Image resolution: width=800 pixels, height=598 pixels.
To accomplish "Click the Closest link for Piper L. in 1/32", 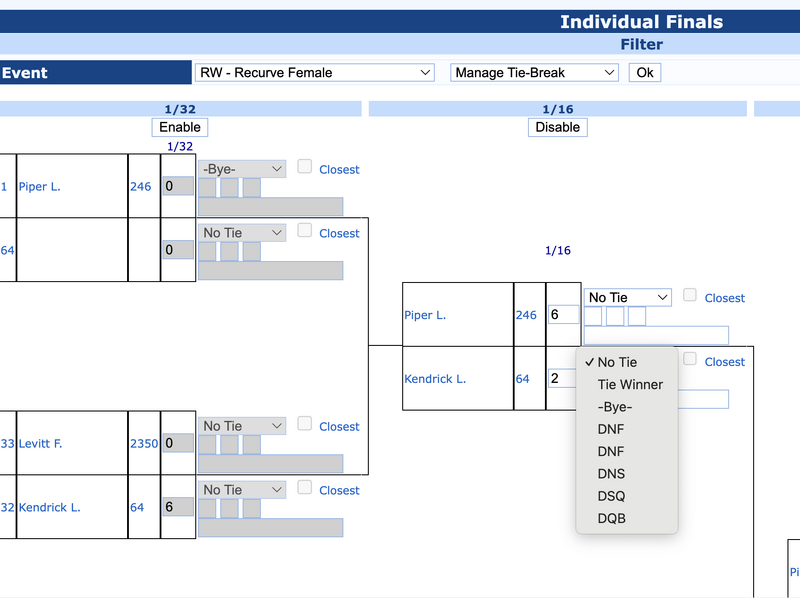I will [x=339, y=170].
